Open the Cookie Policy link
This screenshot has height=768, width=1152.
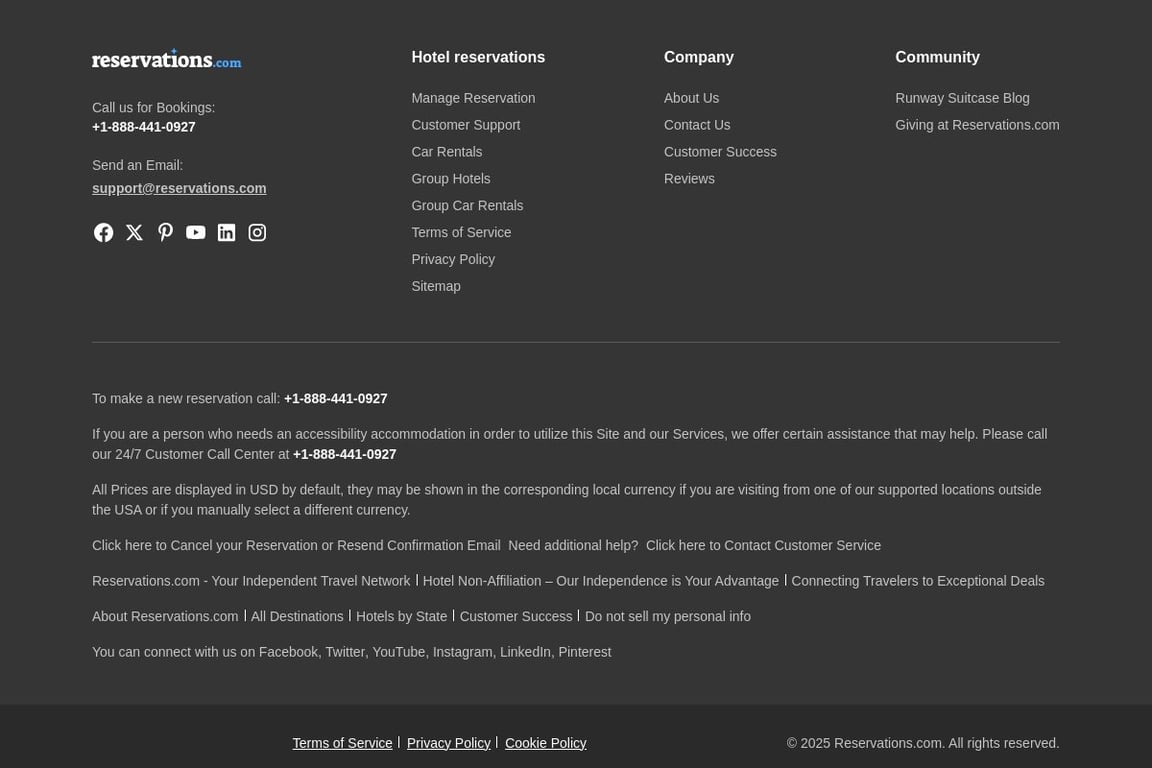546,743
